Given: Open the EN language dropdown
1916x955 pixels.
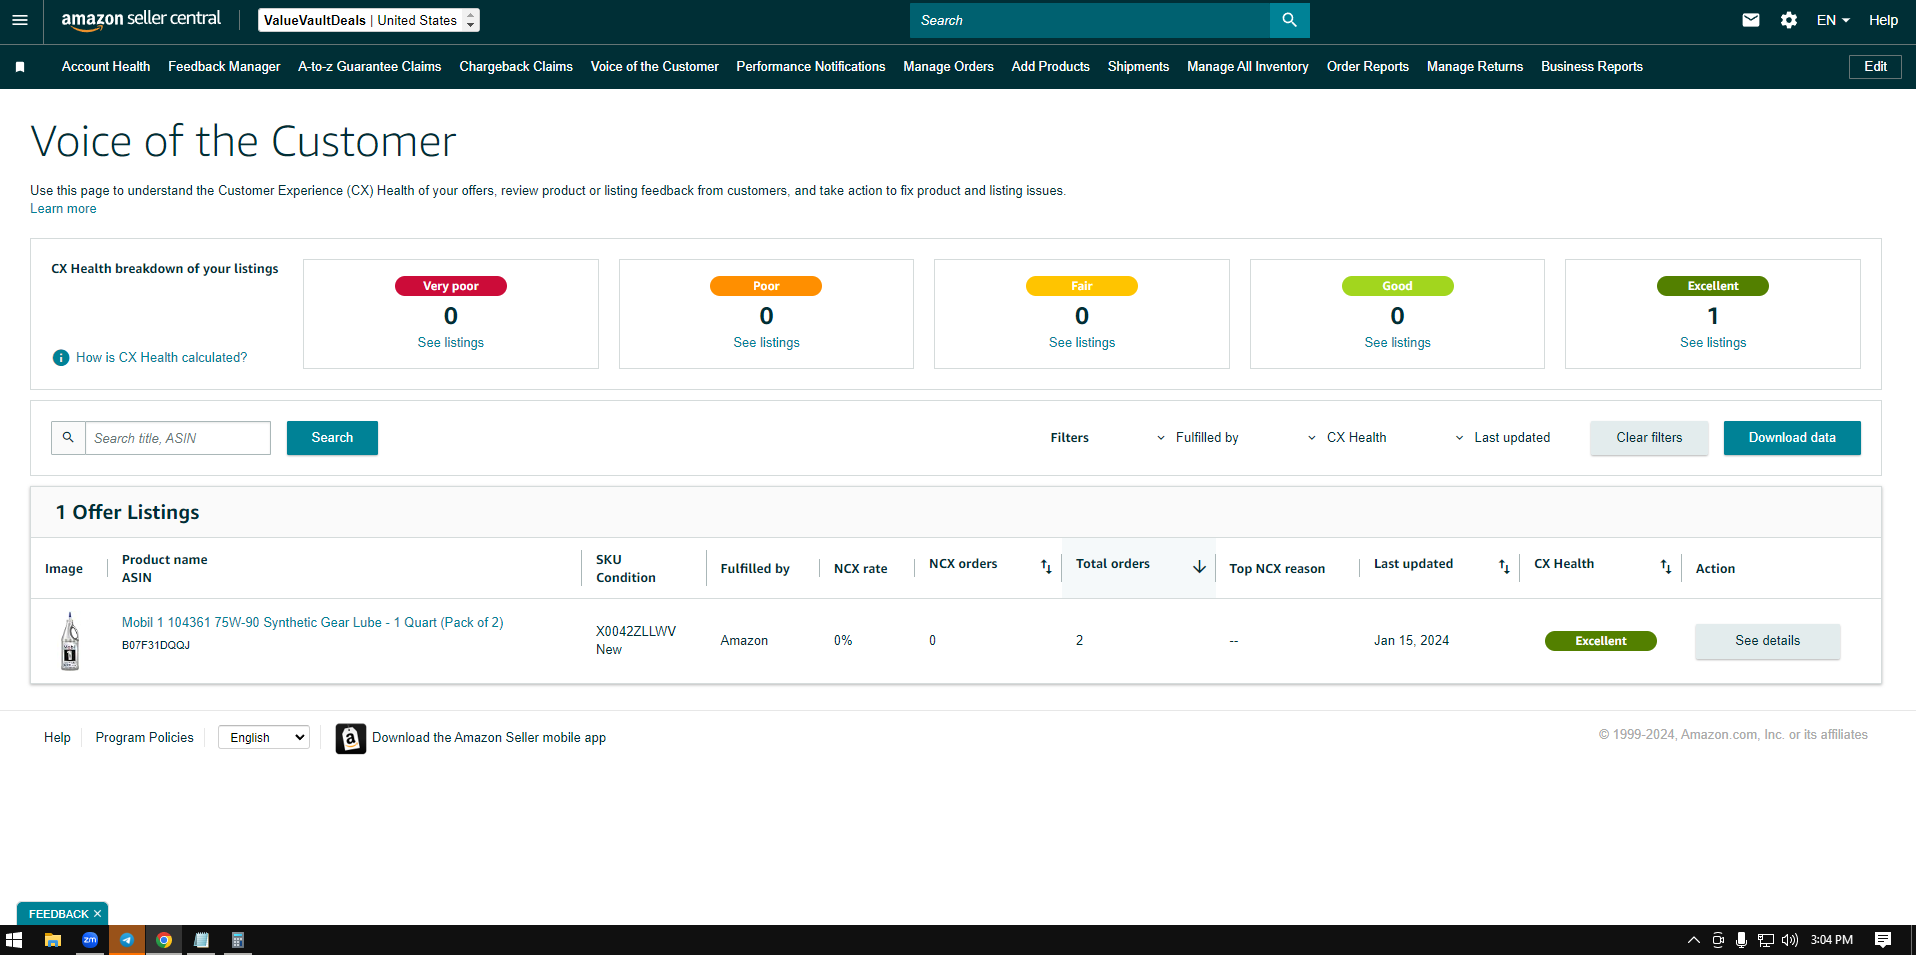Looking at the screenshot, I should pos(1833,20).
